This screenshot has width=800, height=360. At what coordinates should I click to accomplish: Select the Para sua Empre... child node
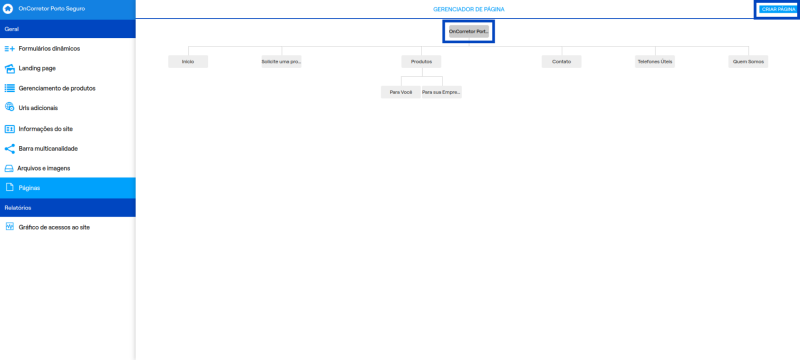(442, 92)
